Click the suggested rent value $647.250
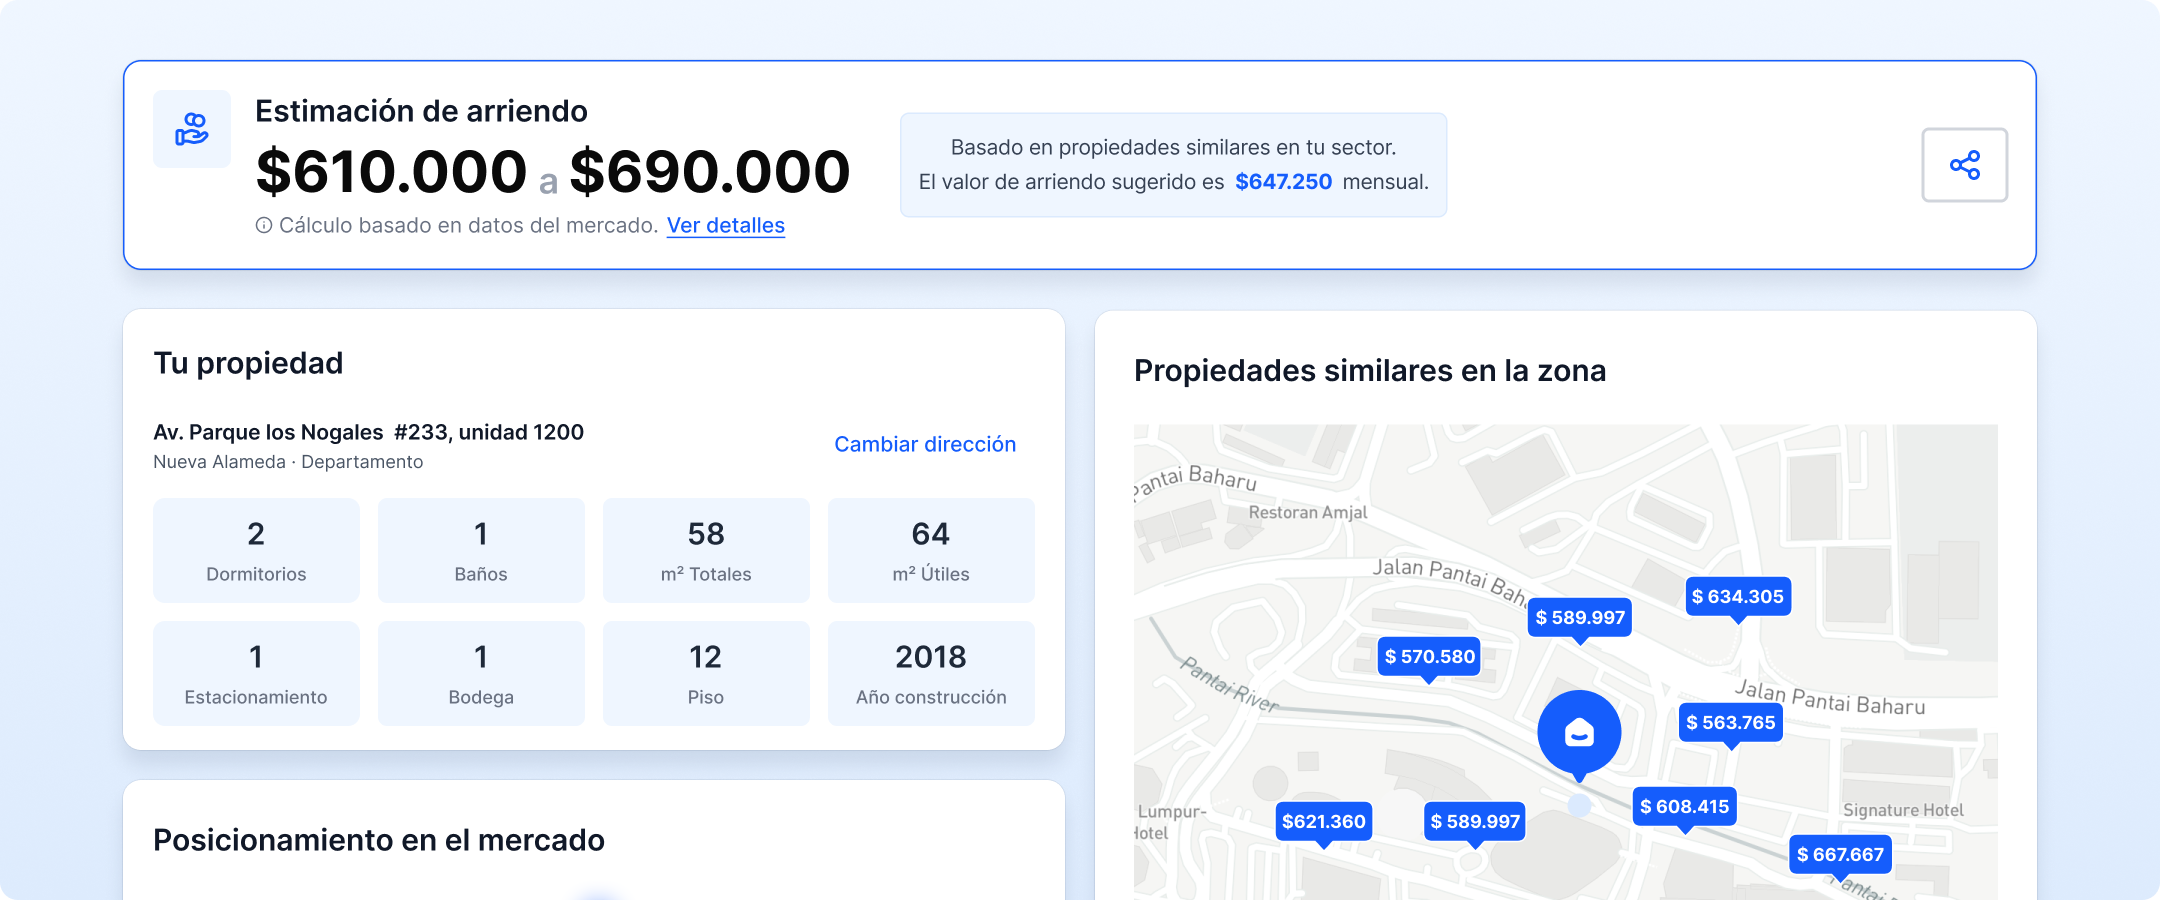The height and width of the screenshot is (900, 2160). pos(1283,181)
